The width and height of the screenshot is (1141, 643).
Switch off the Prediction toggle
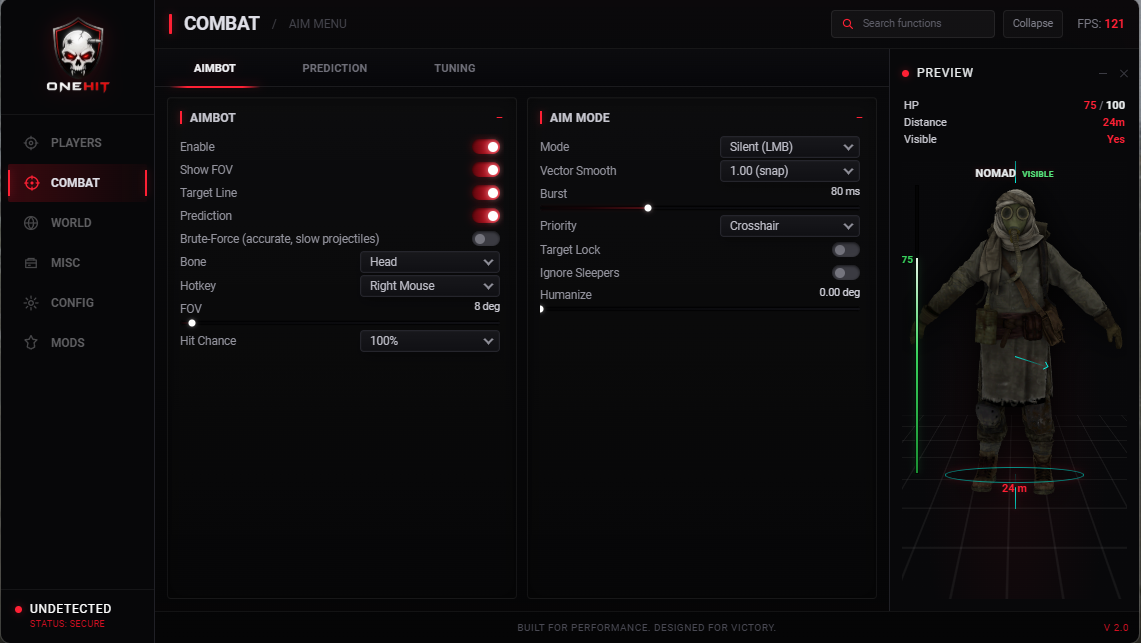(486, 216)
